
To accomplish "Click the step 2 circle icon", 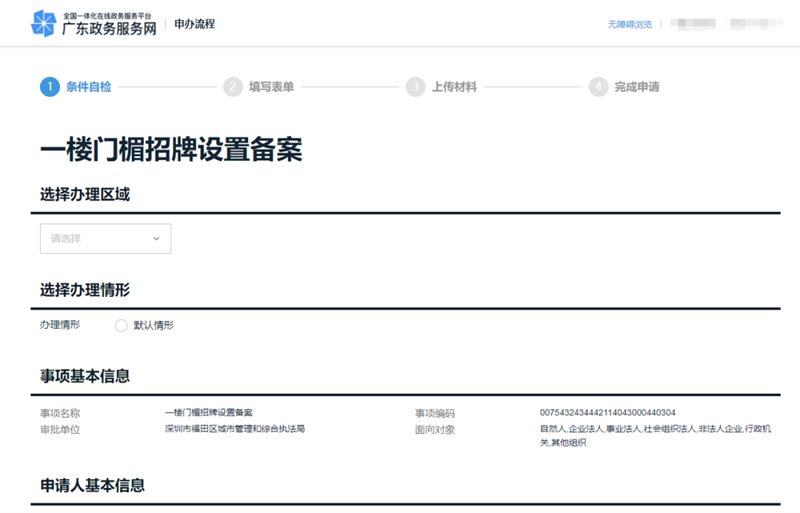I will [x=233, y=87].
